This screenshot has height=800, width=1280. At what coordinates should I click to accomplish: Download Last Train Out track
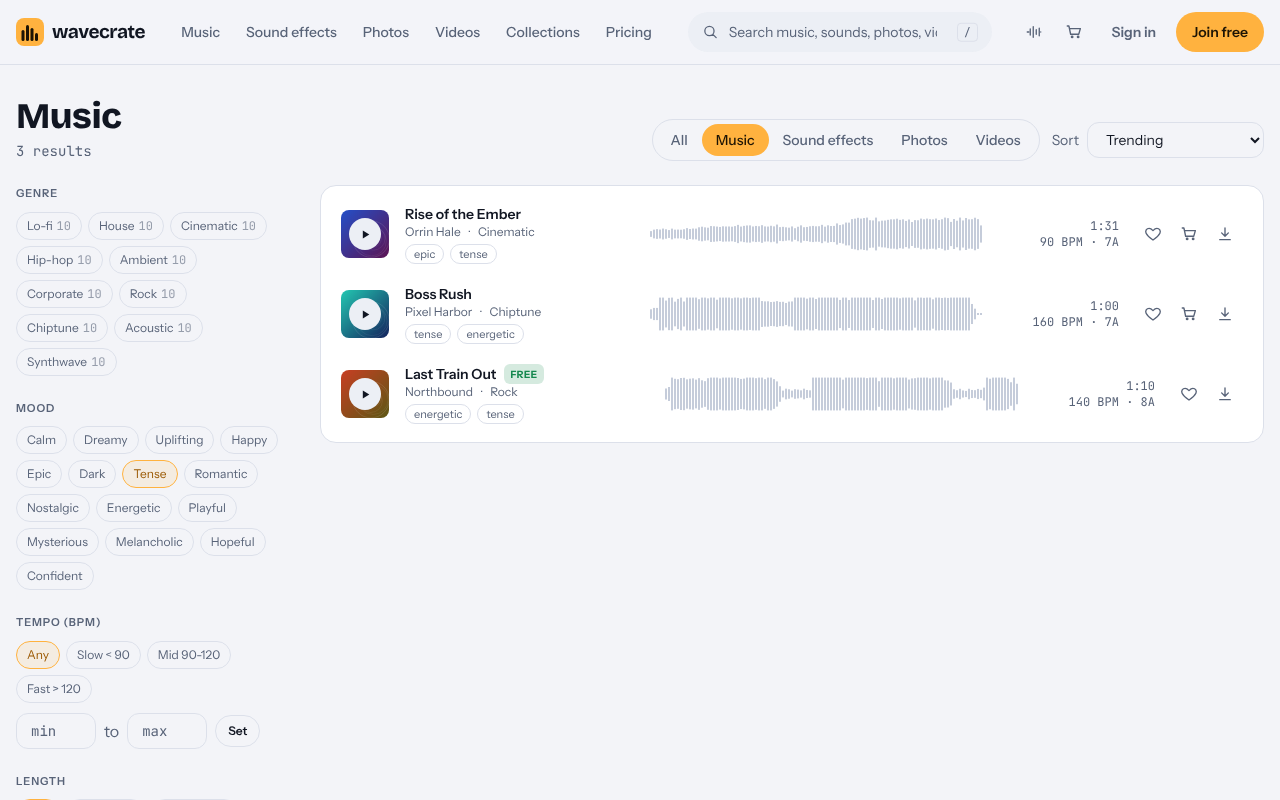click(x=1225, y=394)
